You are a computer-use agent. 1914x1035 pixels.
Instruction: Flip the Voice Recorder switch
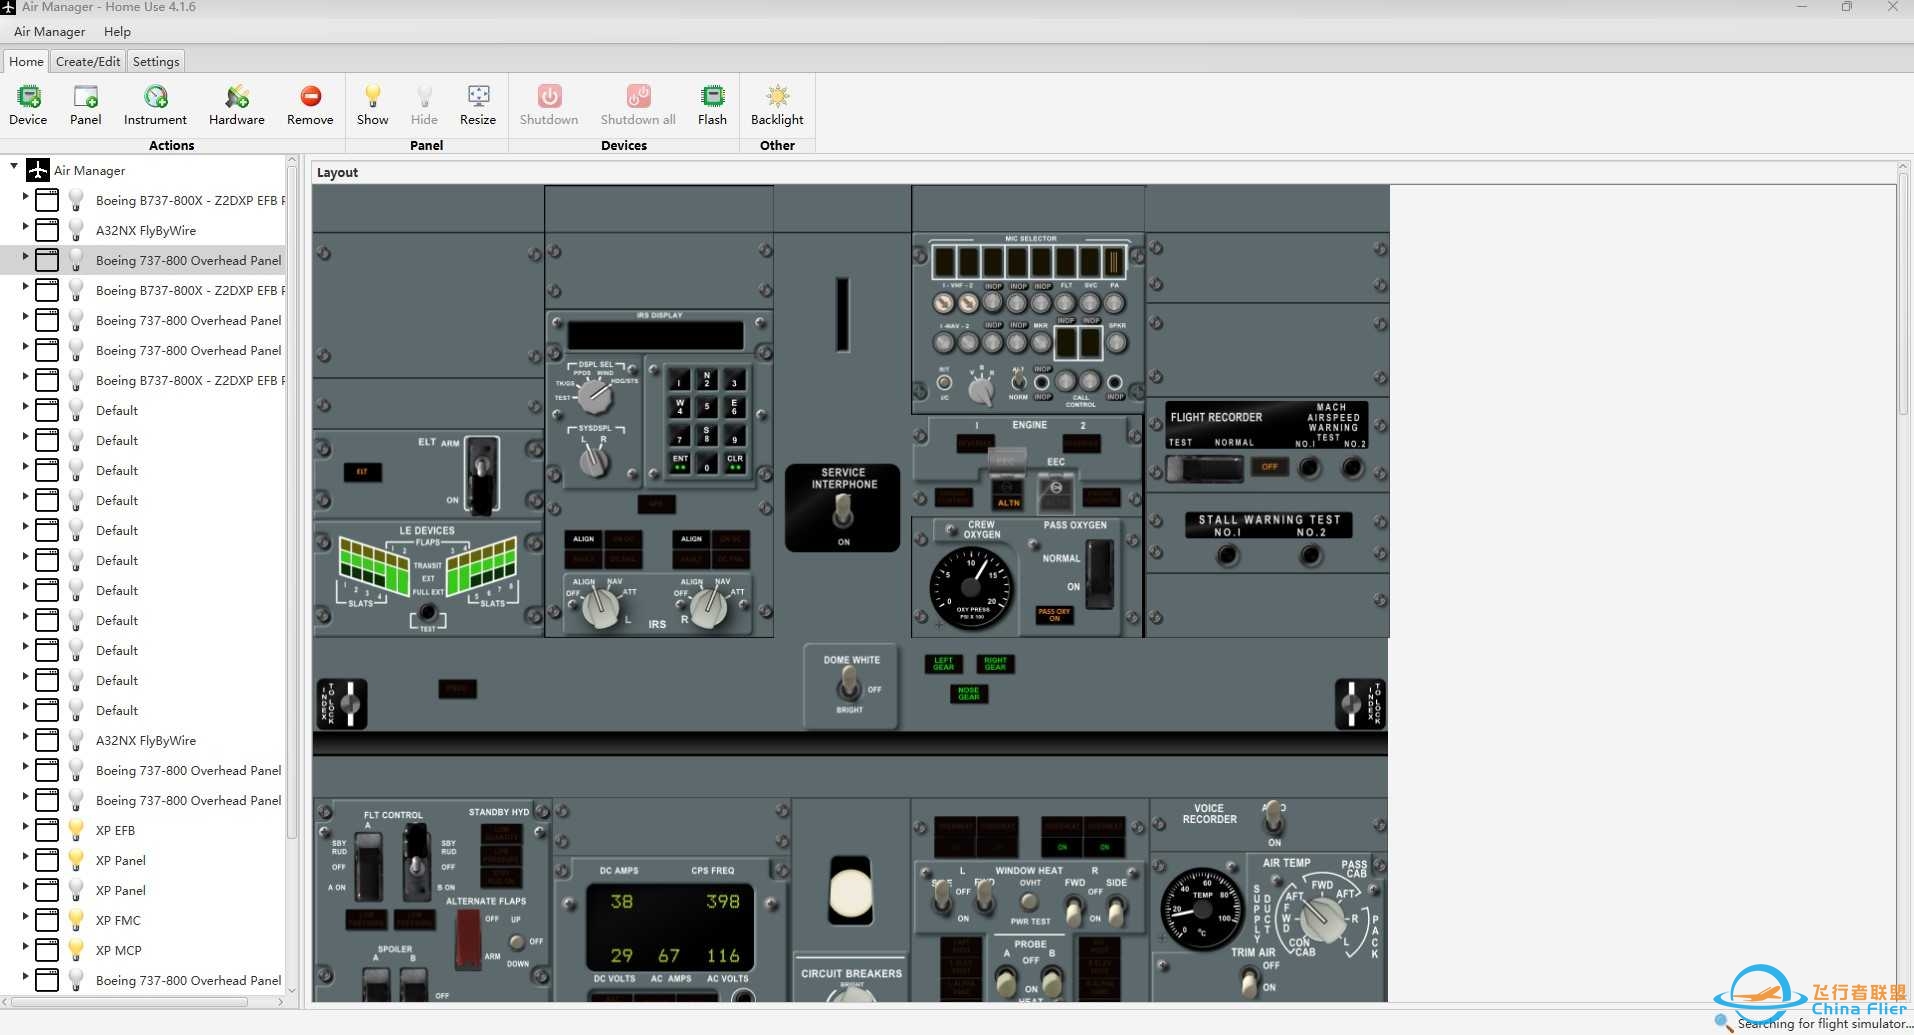tap(1273, 819)
